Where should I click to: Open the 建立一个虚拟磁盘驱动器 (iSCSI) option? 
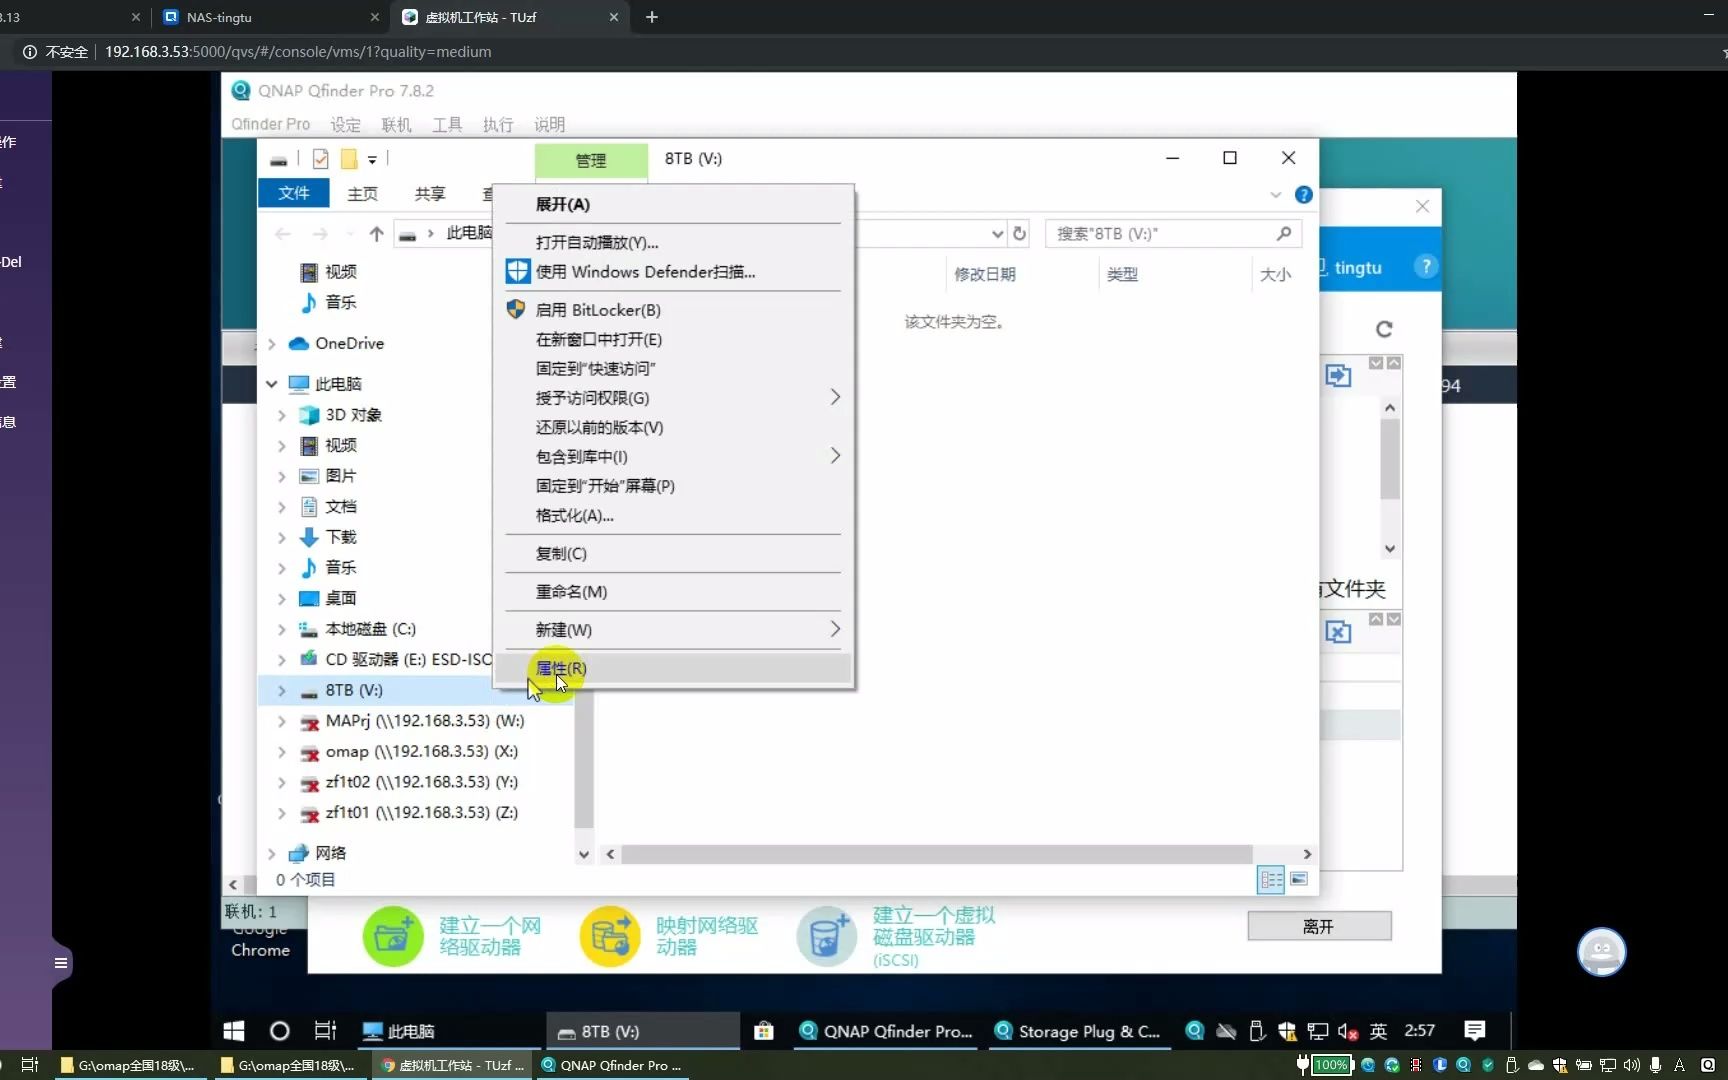coord(825,936)
